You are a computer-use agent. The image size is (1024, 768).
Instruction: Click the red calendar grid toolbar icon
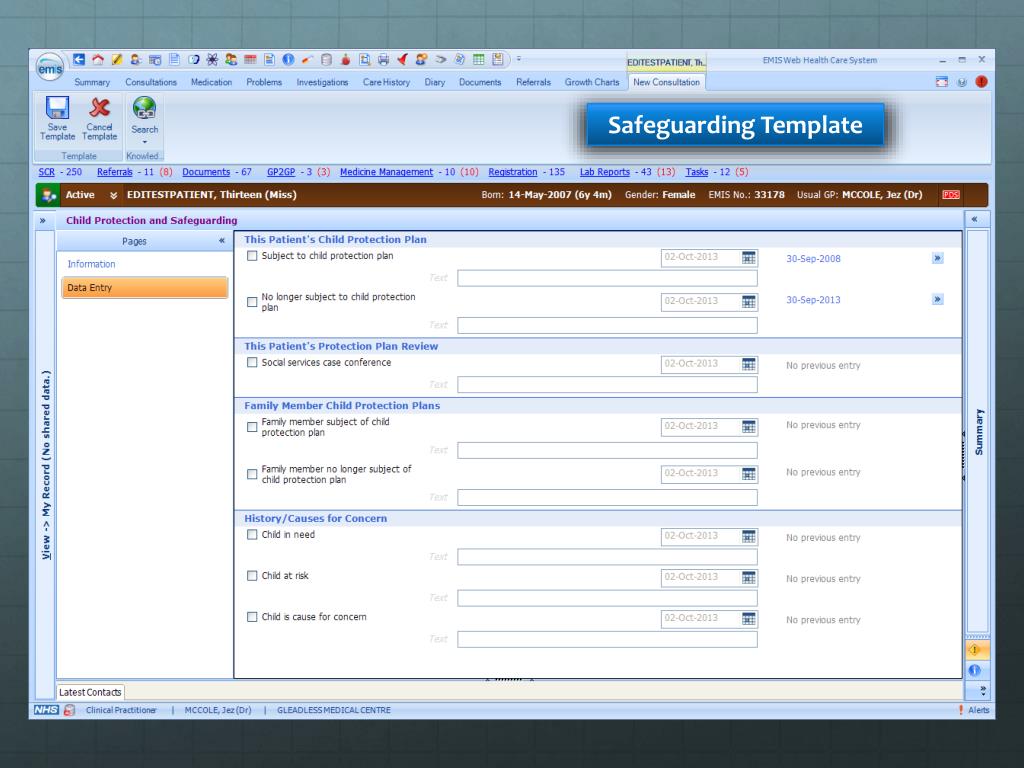[x=250, y=59]
